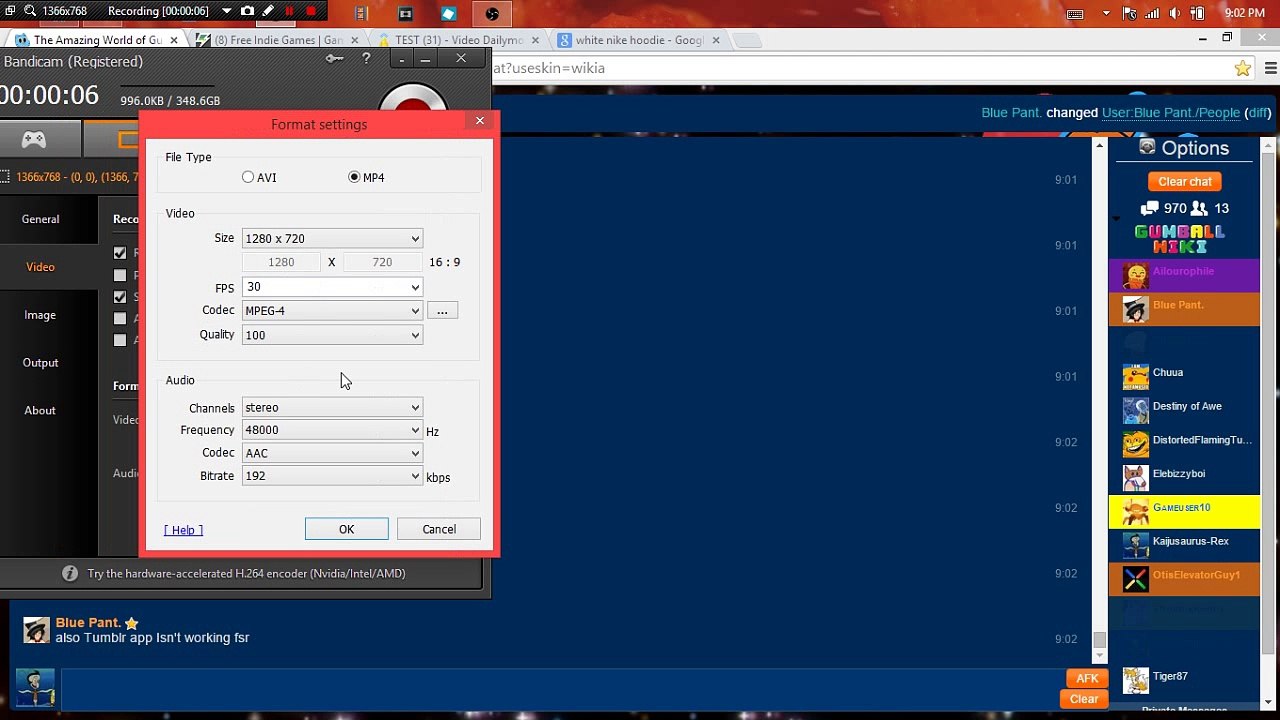Click the Gumball Wiki logo
This screenshot has width=1280, height=720.
[1180, 238]
